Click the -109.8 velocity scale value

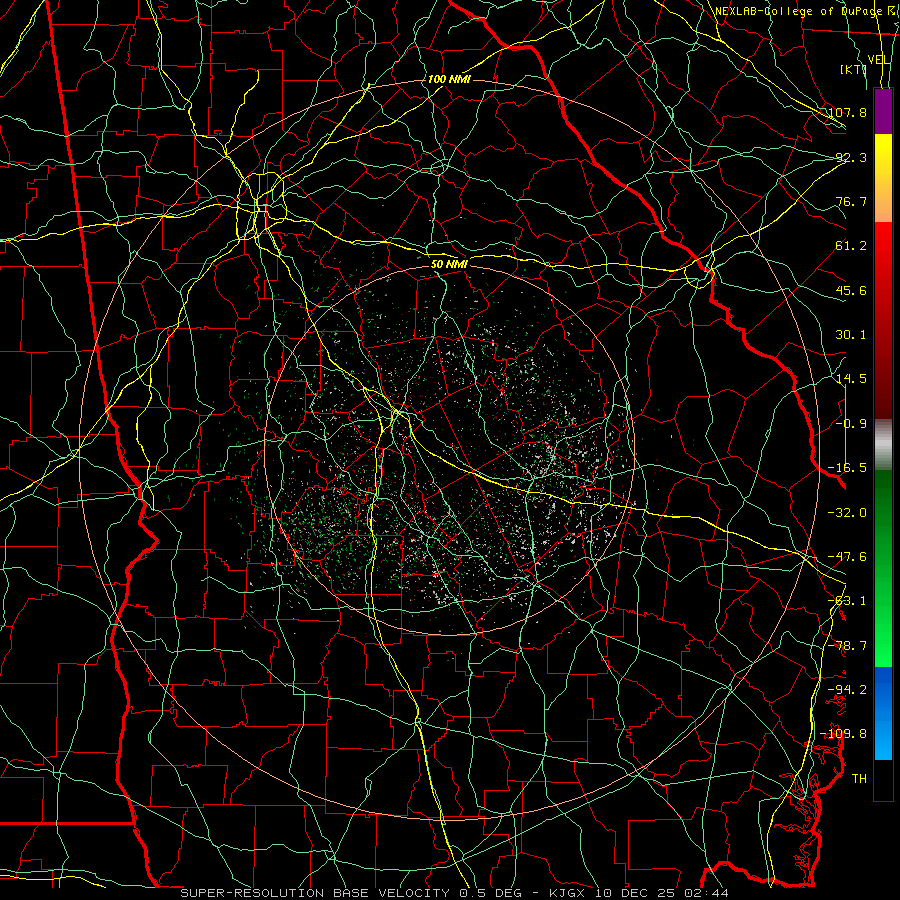point(844,734)
